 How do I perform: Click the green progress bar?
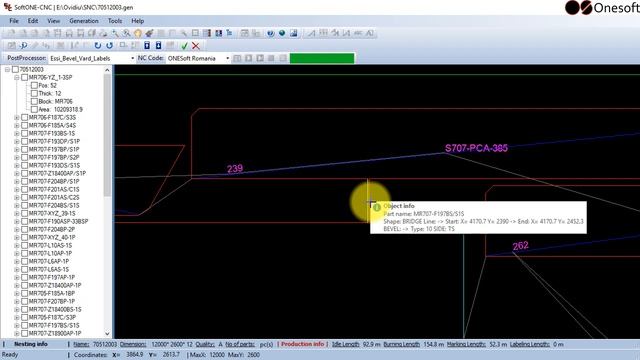[x=322, y=58]
